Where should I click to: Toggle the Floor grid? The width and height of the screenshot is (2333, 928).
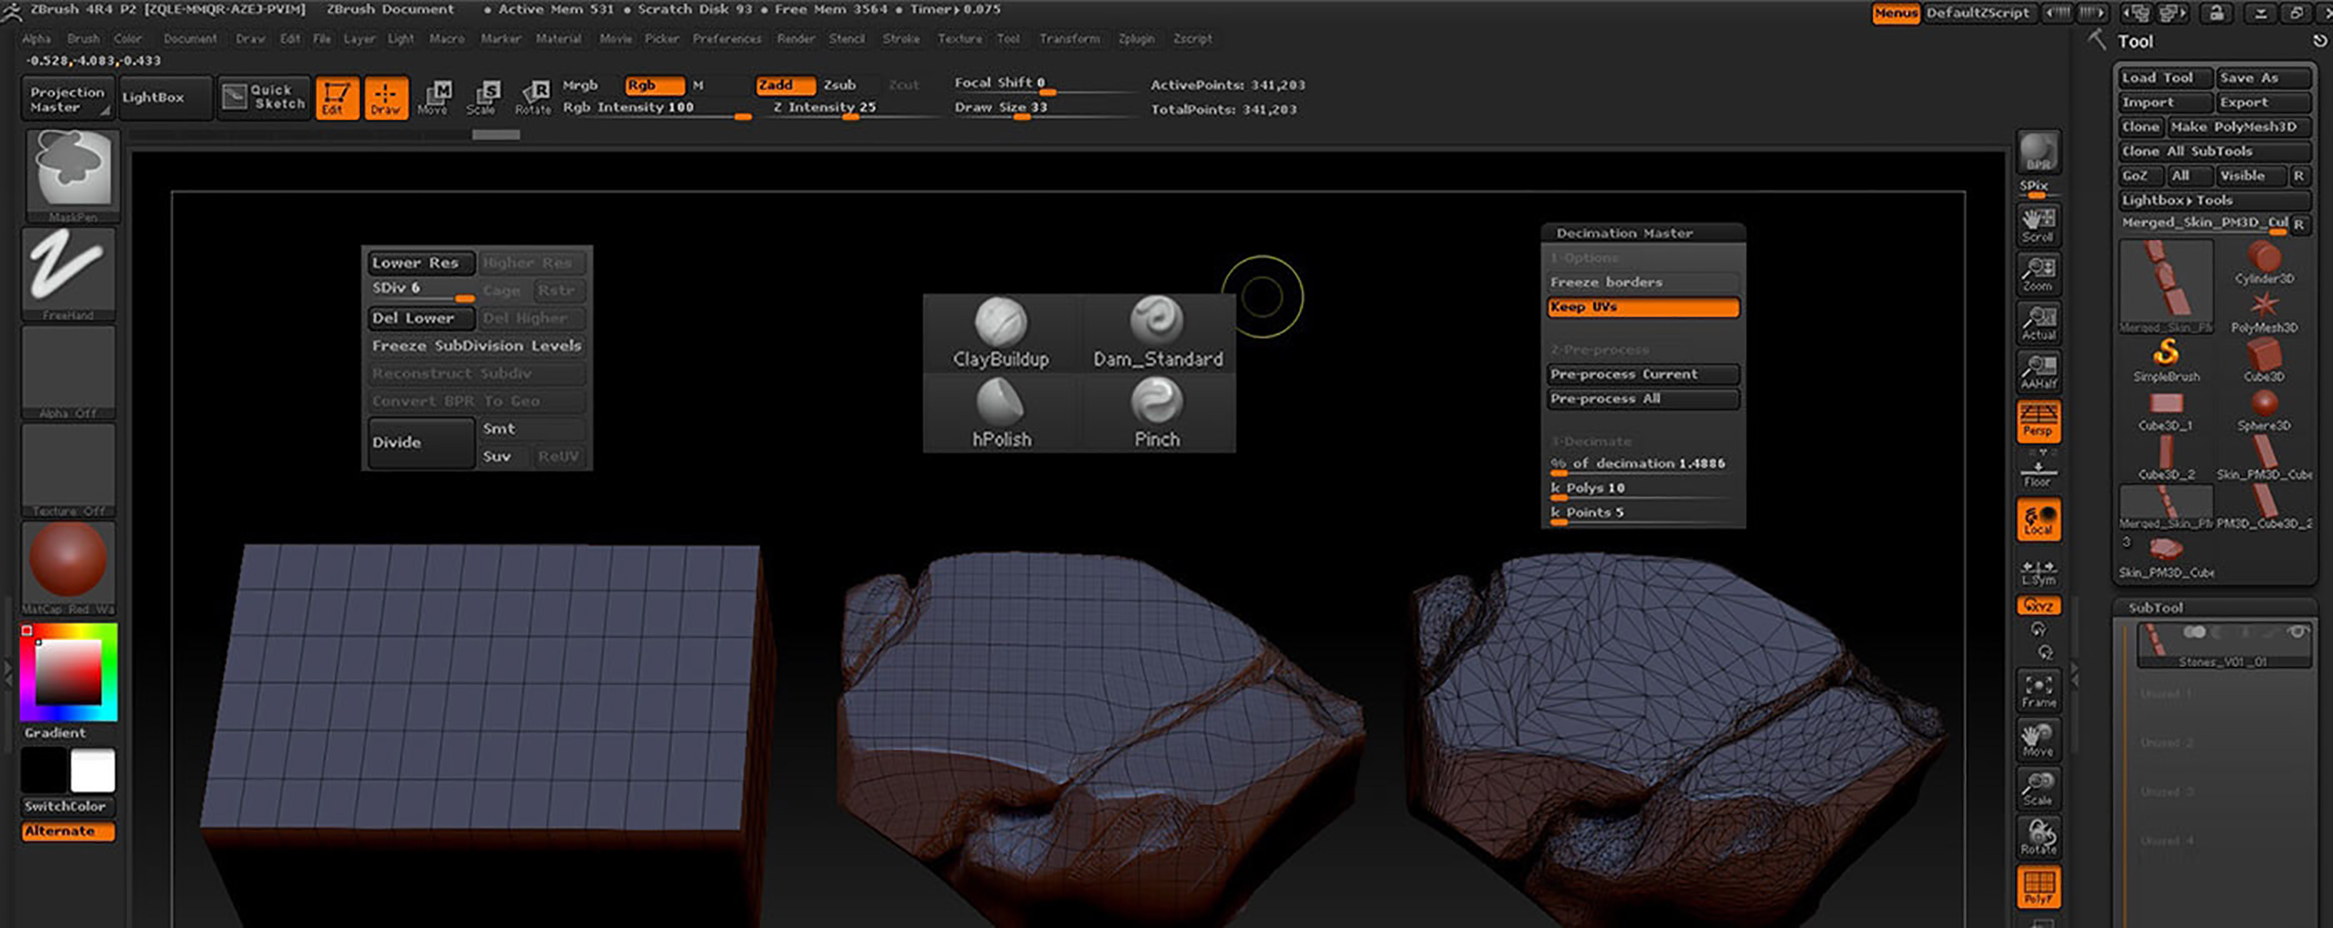pyautogui.click(x=2038, y=472)
